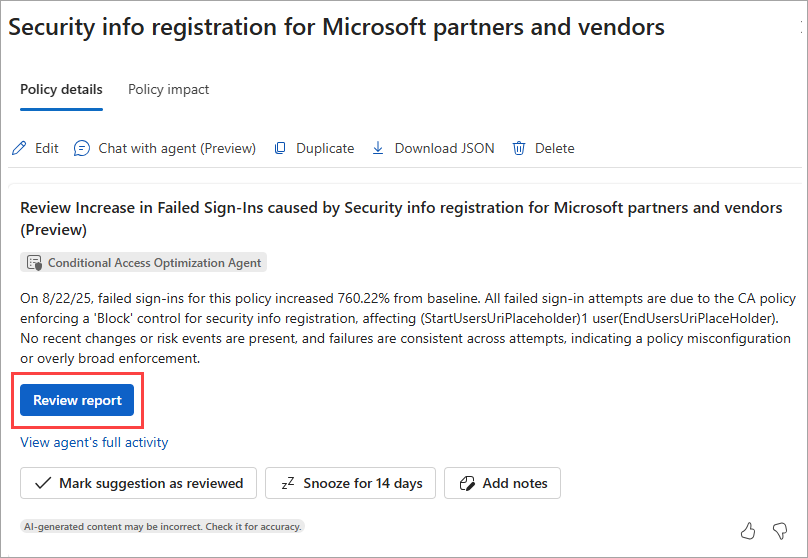Click the Duplicate toolbar label

(325, 148)
